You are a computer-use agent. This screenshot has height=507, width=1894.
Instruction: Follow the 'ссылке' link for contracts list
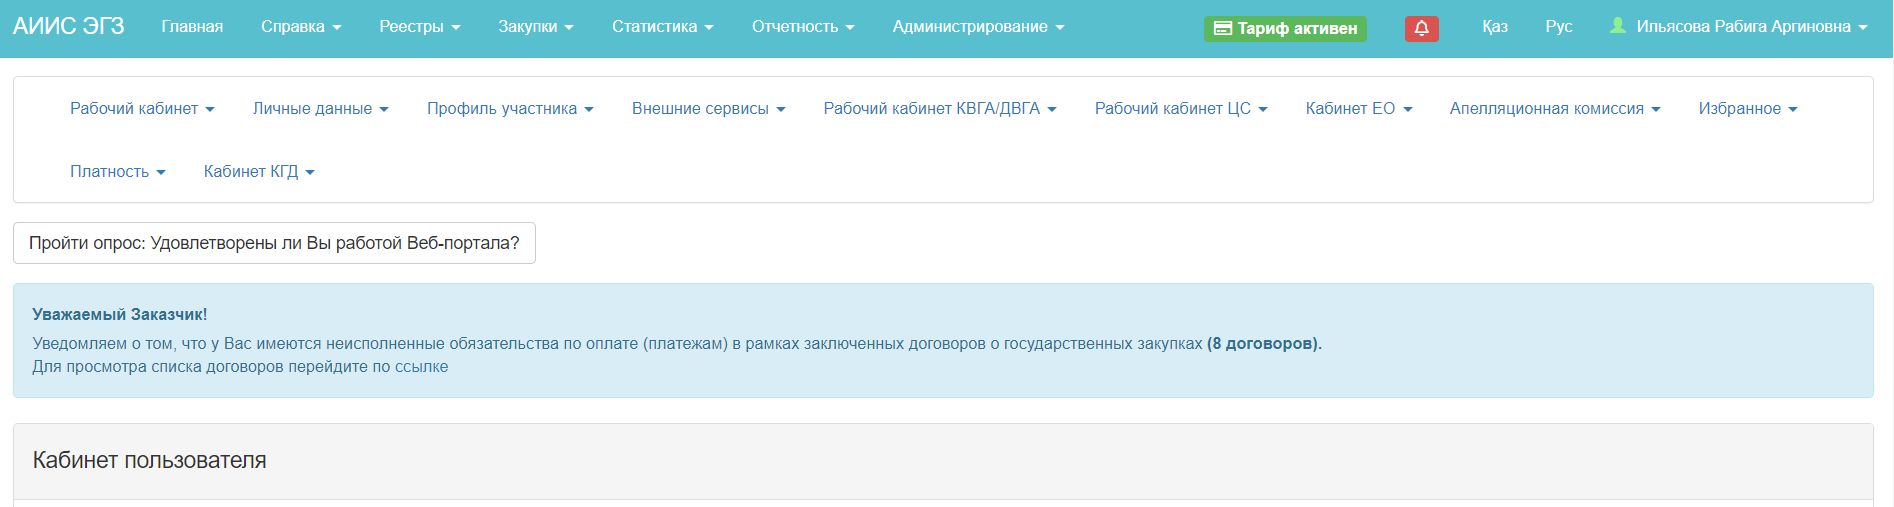coord(421,367)
